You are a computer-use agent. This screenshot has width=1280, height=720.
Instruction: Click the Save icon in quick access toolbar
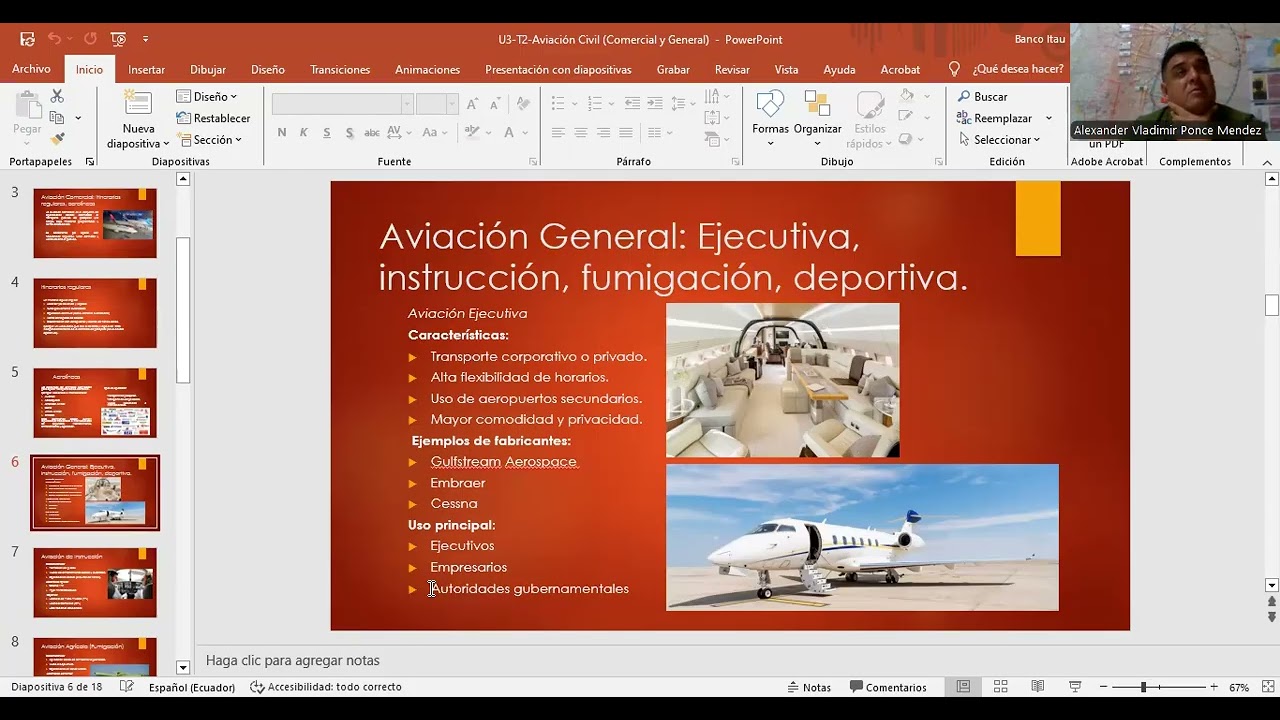(27, 39)
